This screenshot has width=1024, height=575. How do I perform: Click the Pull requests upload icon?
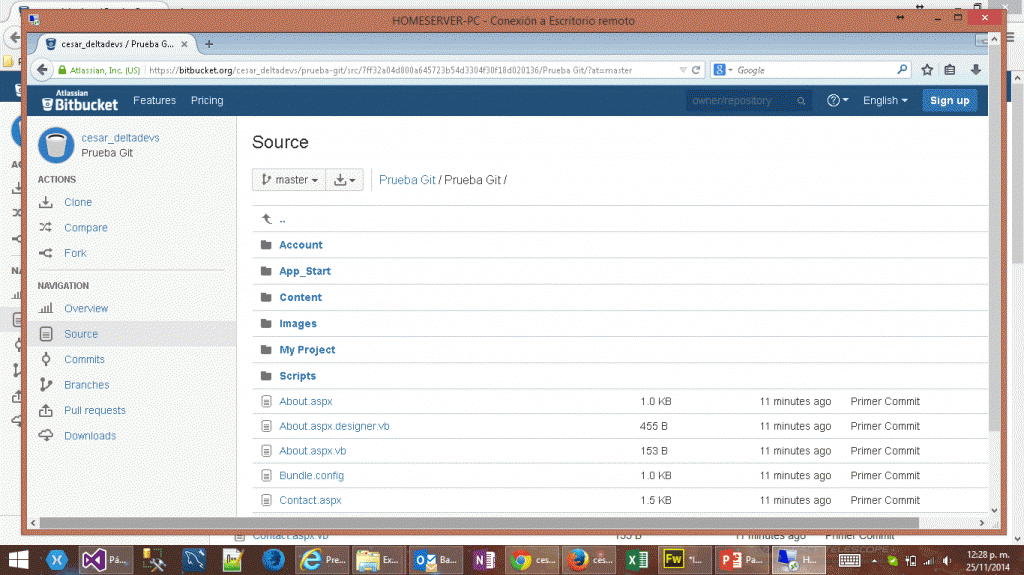coord(46,410)
